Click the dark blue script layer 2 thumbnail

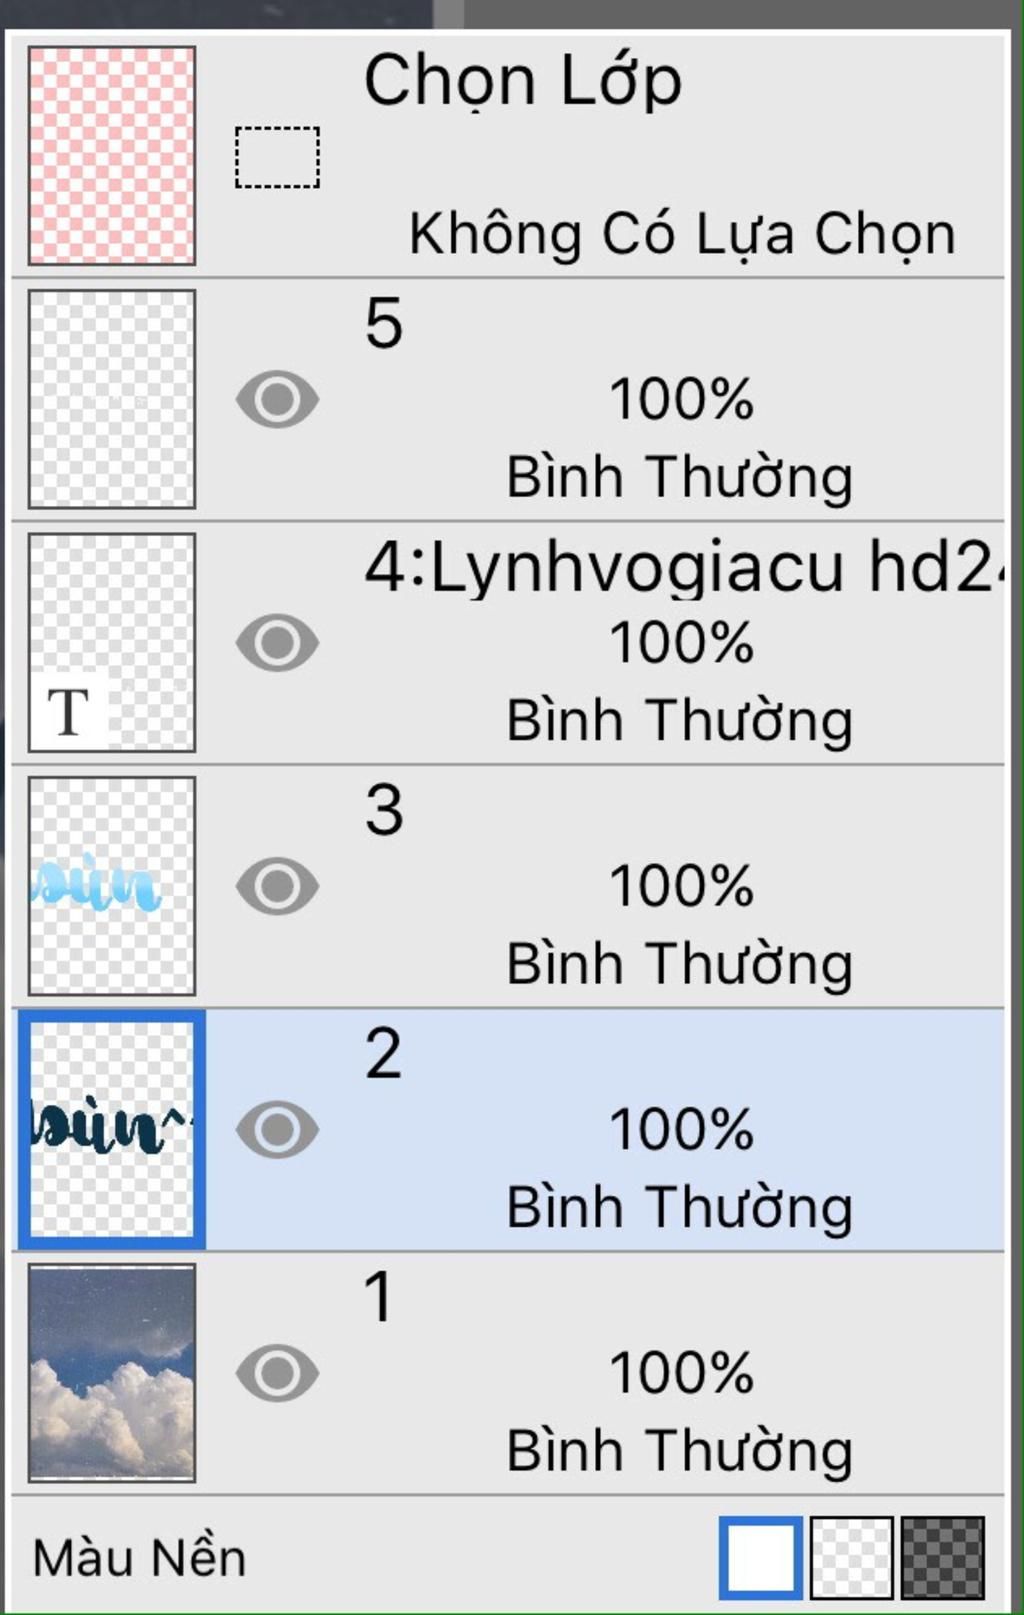[112, 1129]
